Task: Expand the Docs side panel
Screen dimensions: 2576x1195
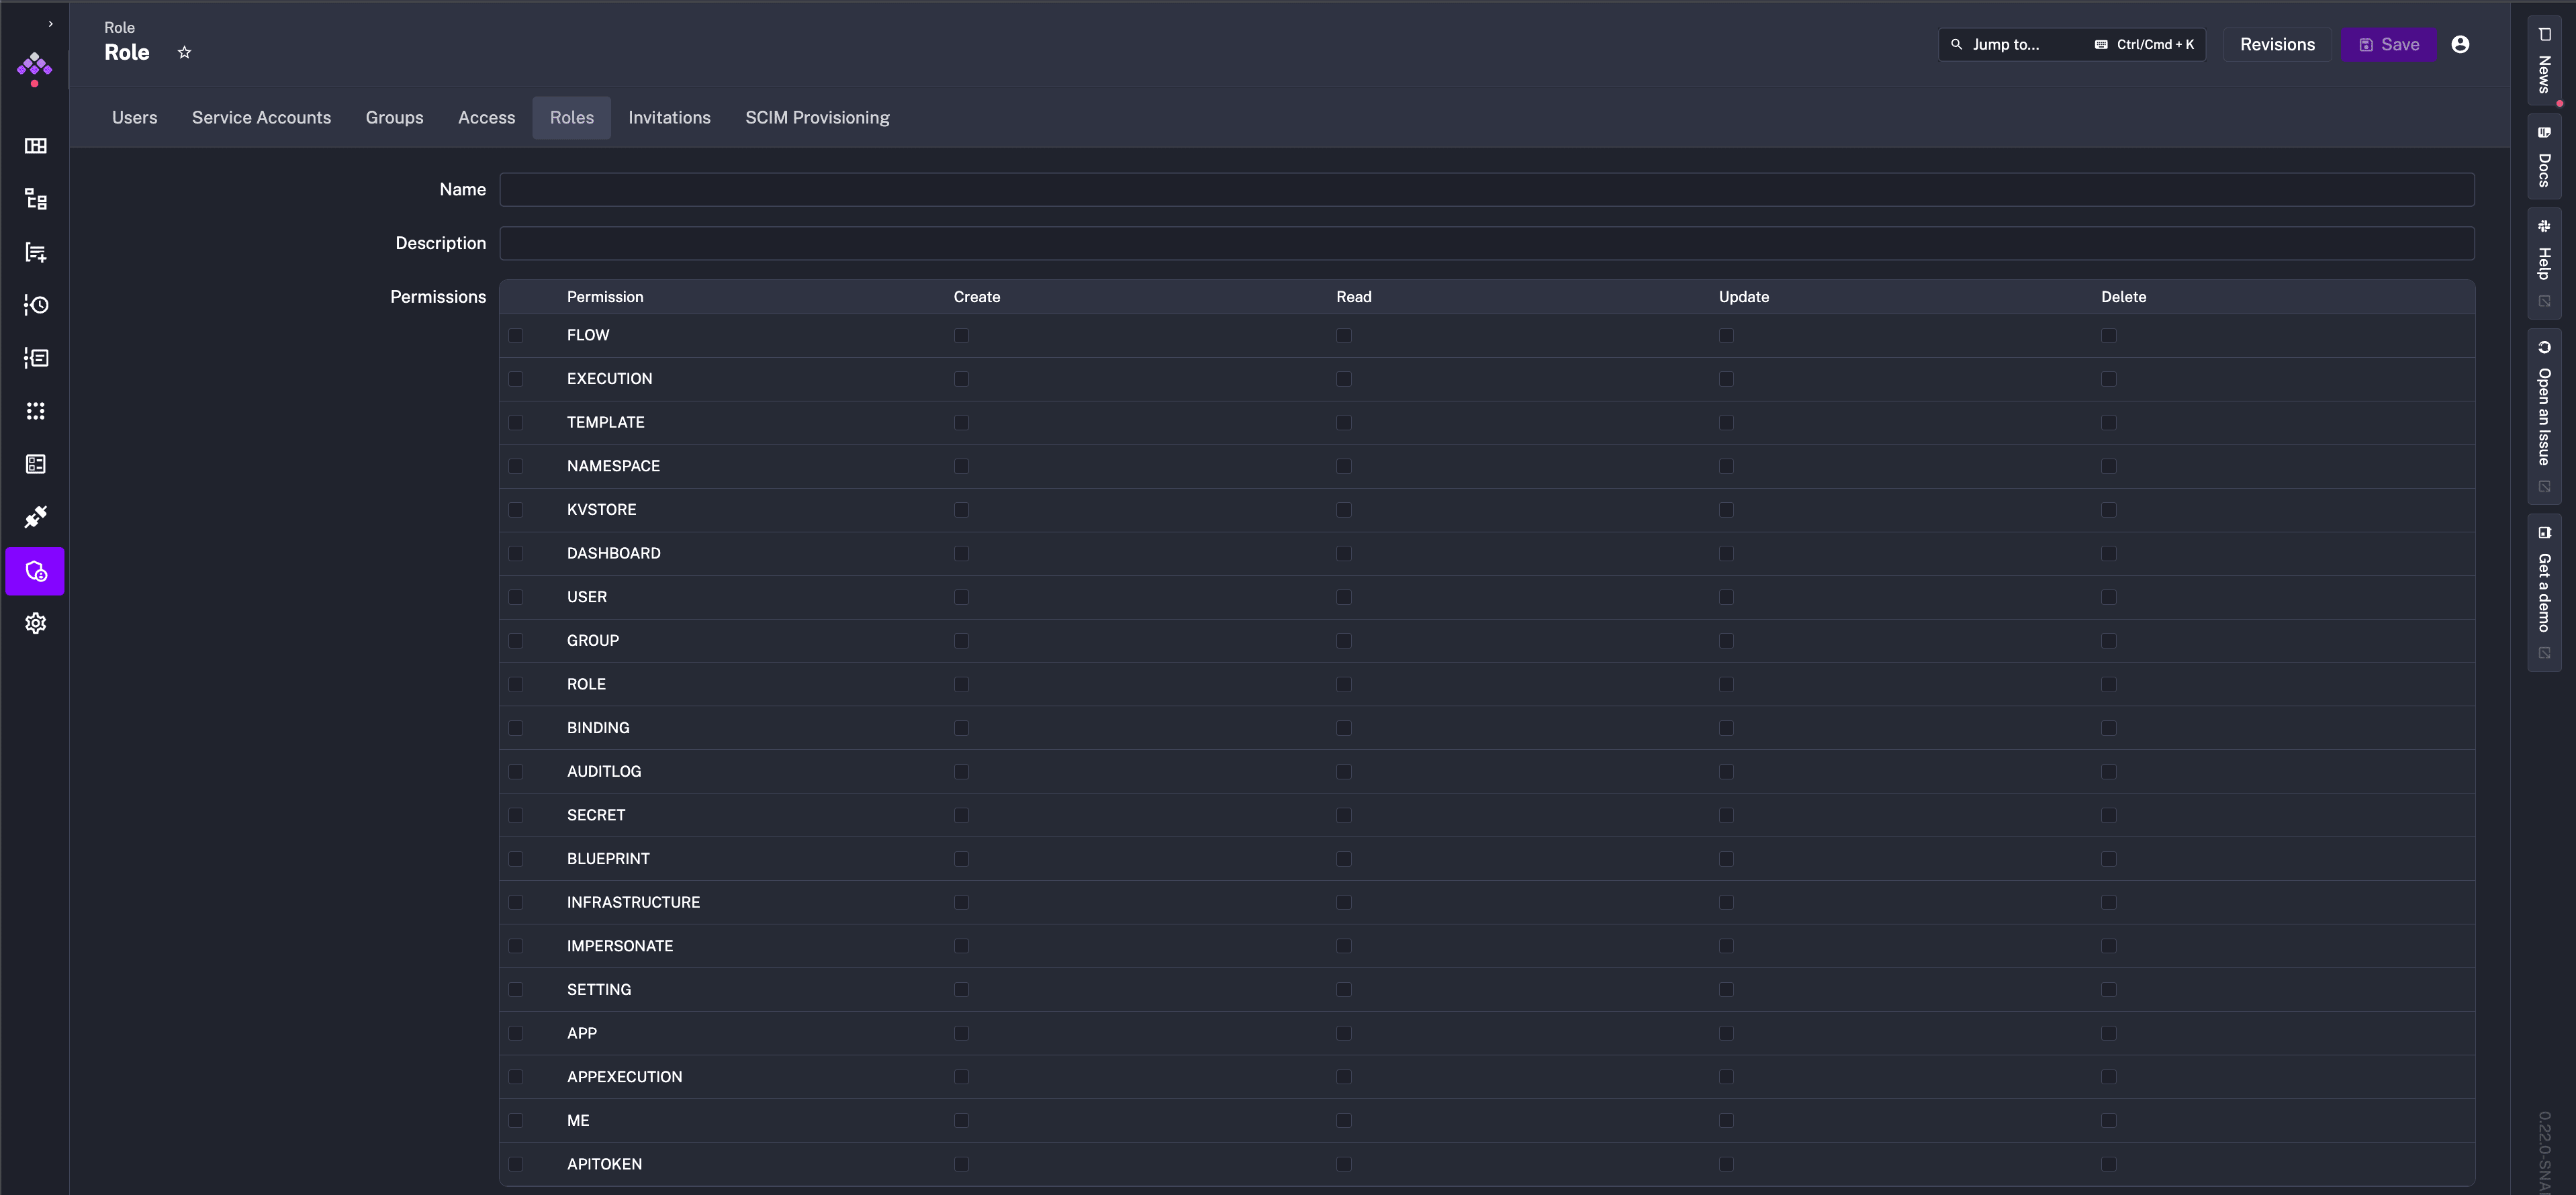Action: (x=2544, y=157)
